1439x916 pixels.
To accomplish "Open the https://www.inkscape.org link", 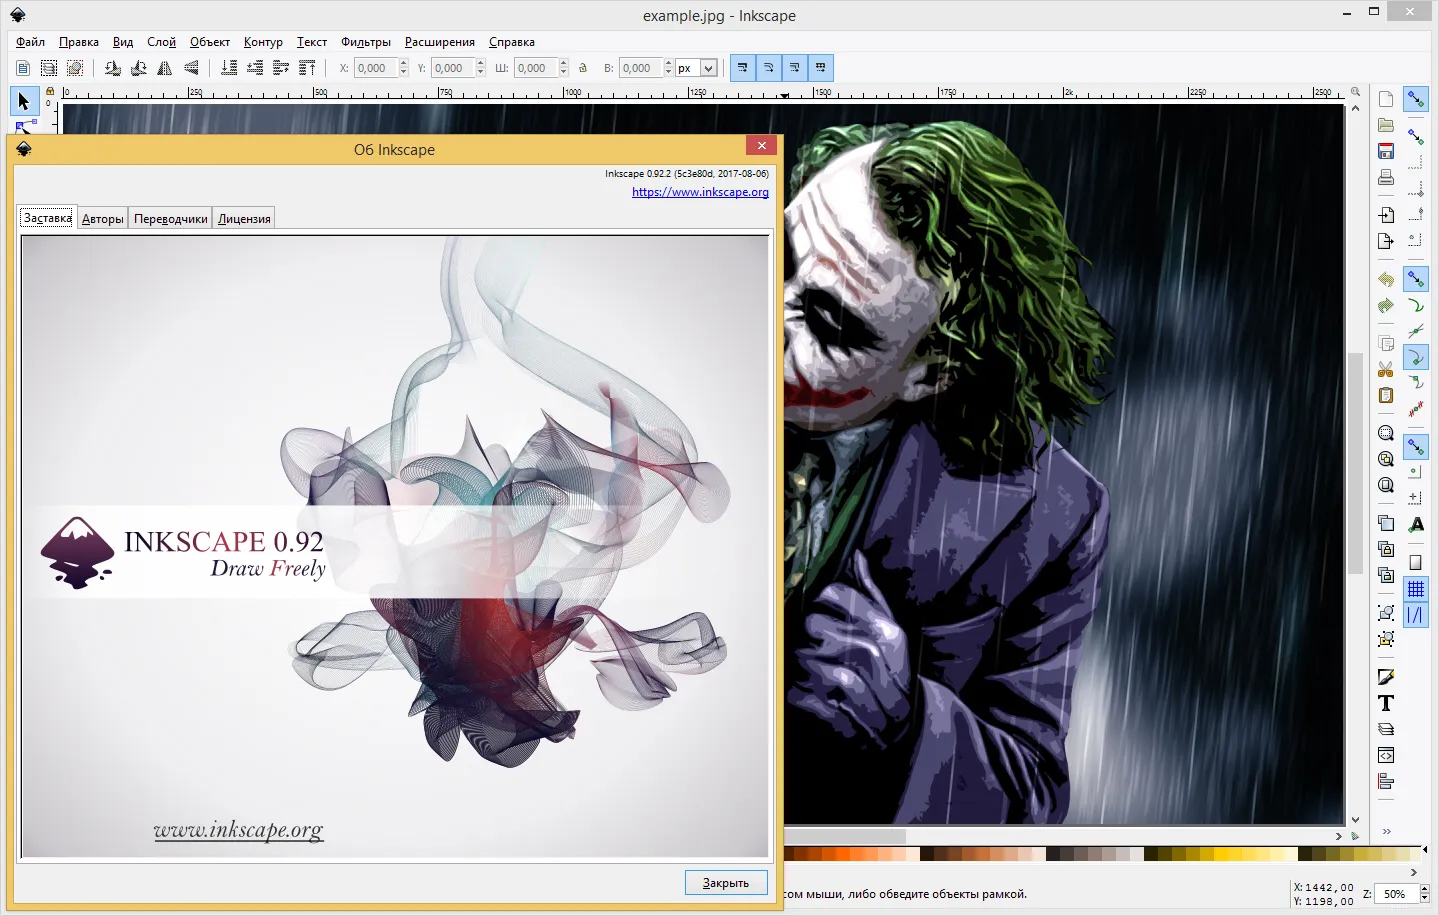I will point(700,192).
